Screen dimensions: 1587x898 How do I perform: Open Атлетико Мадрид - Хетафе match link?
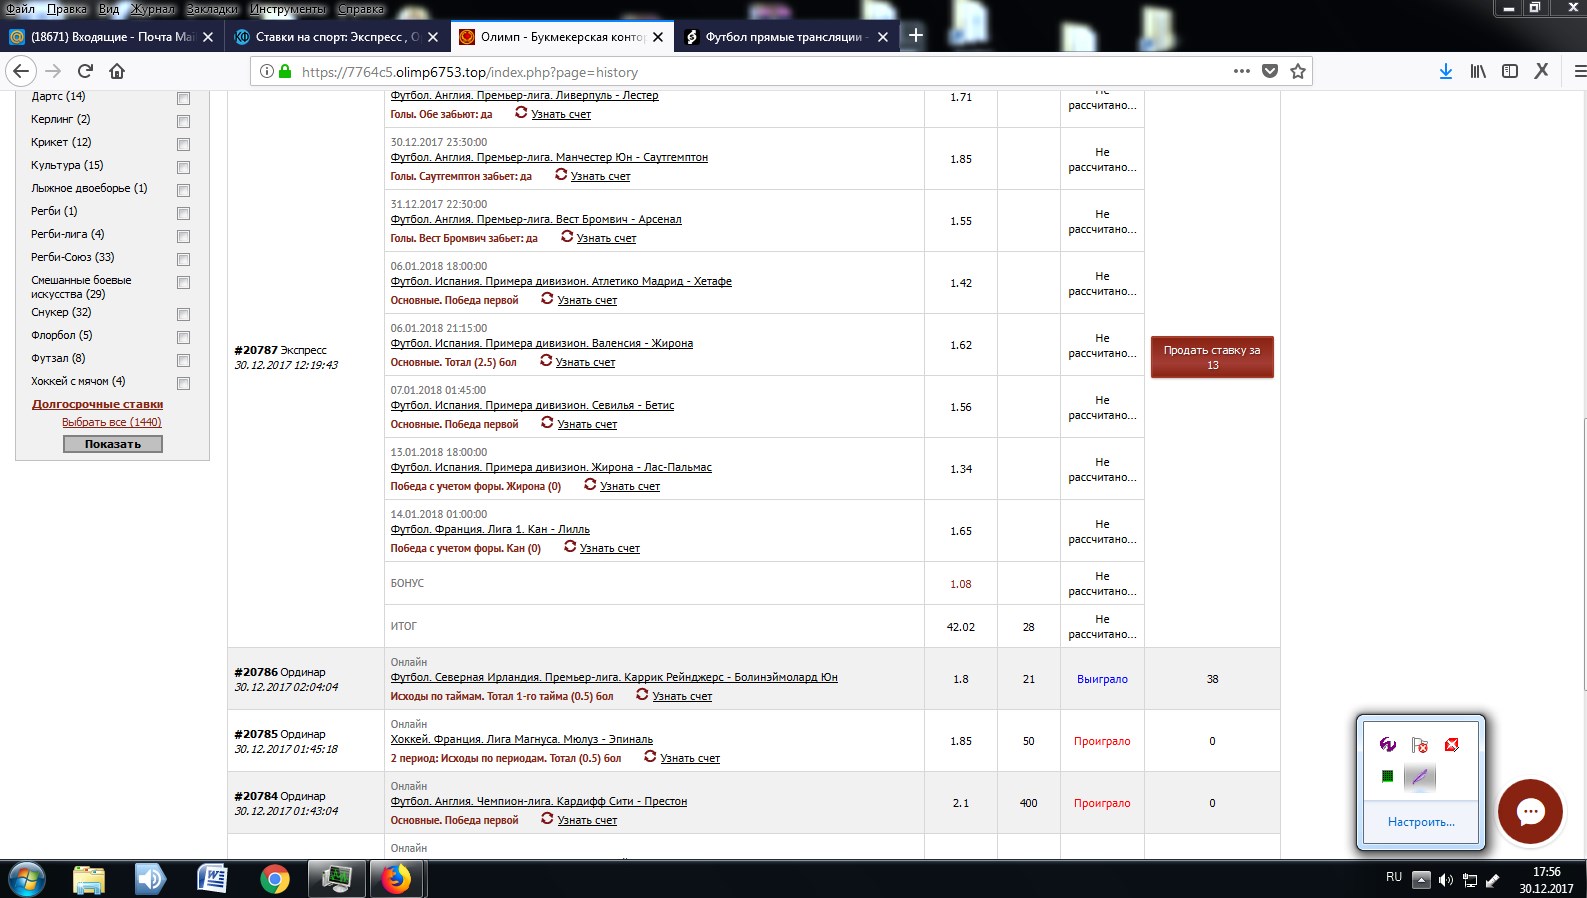click(x=561, y=281)
